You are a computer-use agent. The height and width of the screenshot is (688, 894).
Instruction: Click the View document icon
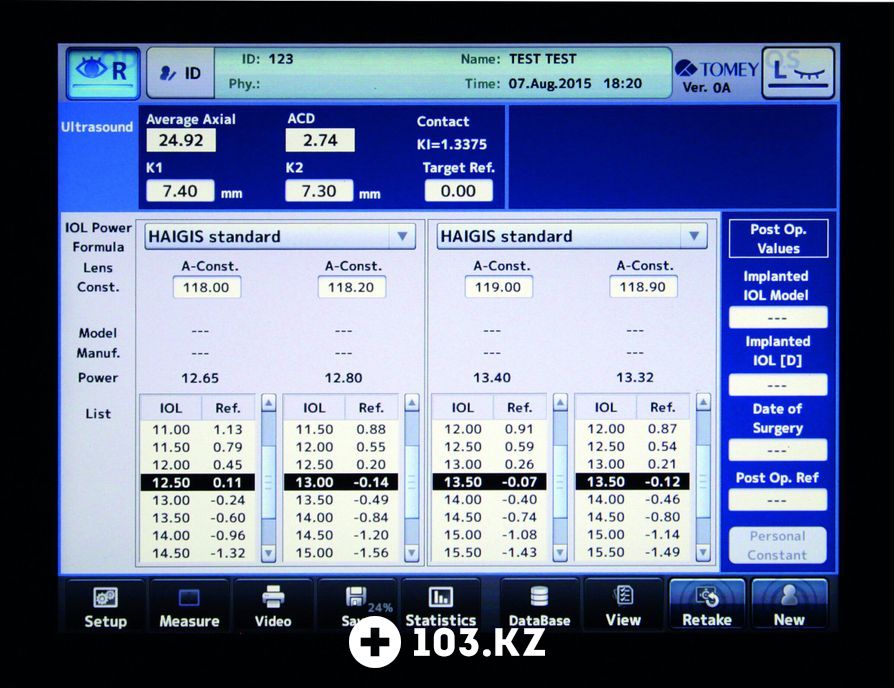(x=623, y=606)
